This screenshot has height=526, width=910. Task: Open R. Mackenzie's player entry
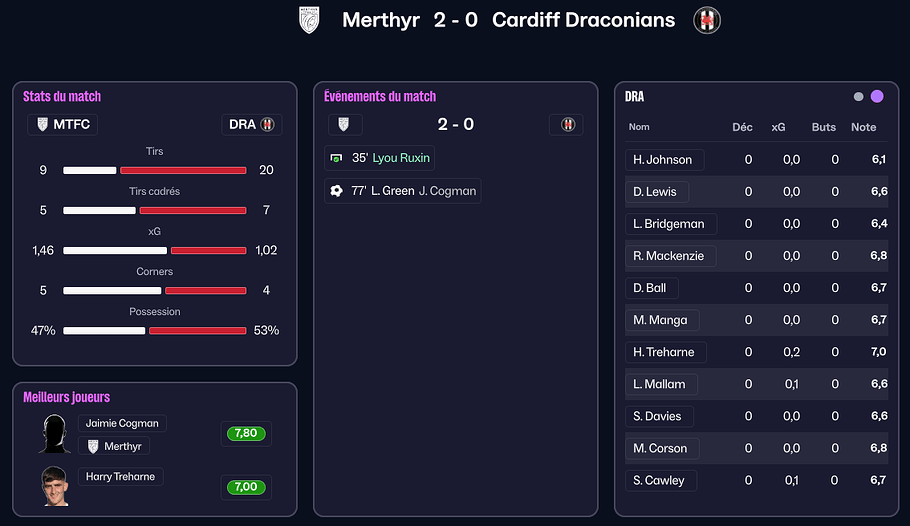668,255
